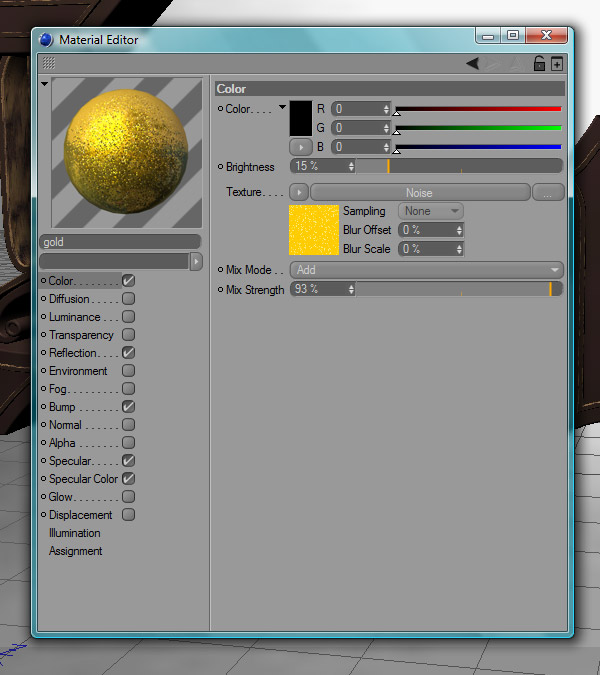Screen dimensions: 600x675
Task: Disable the Reflection checkbox
Action: click(128, 353)
